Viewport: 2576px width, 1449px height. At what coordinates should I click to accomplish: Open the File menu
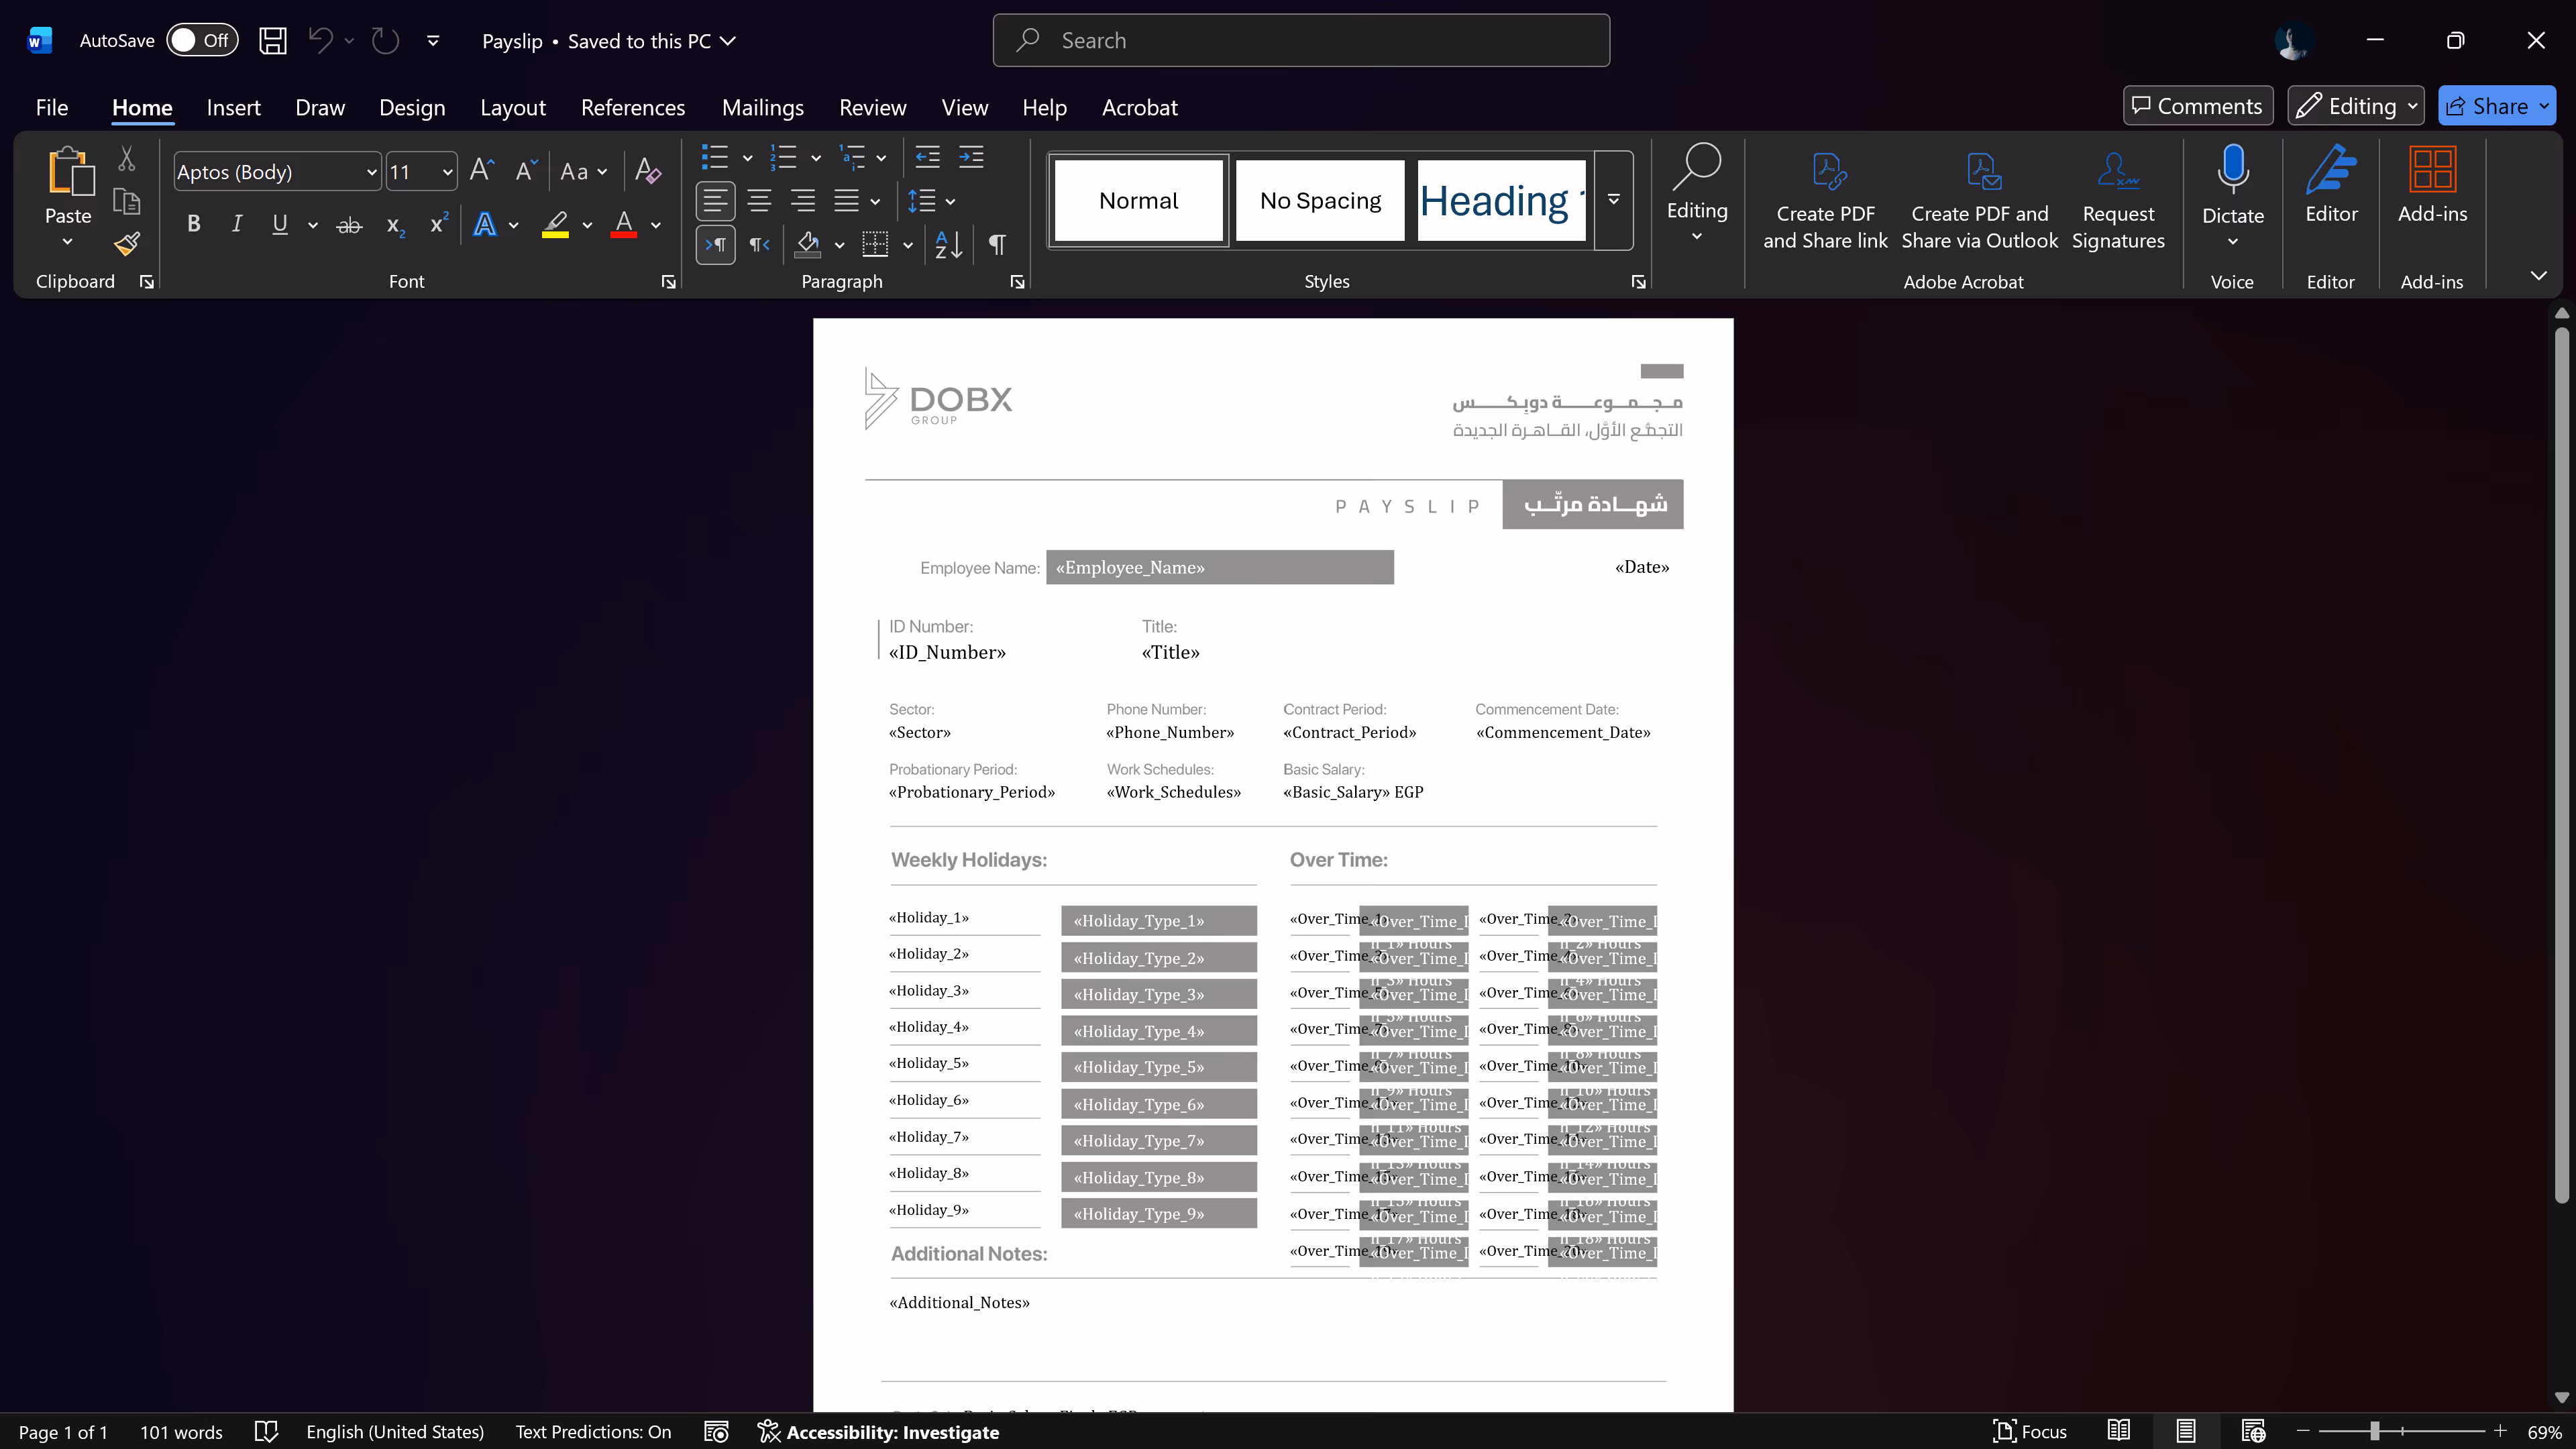tap(52, 107)
